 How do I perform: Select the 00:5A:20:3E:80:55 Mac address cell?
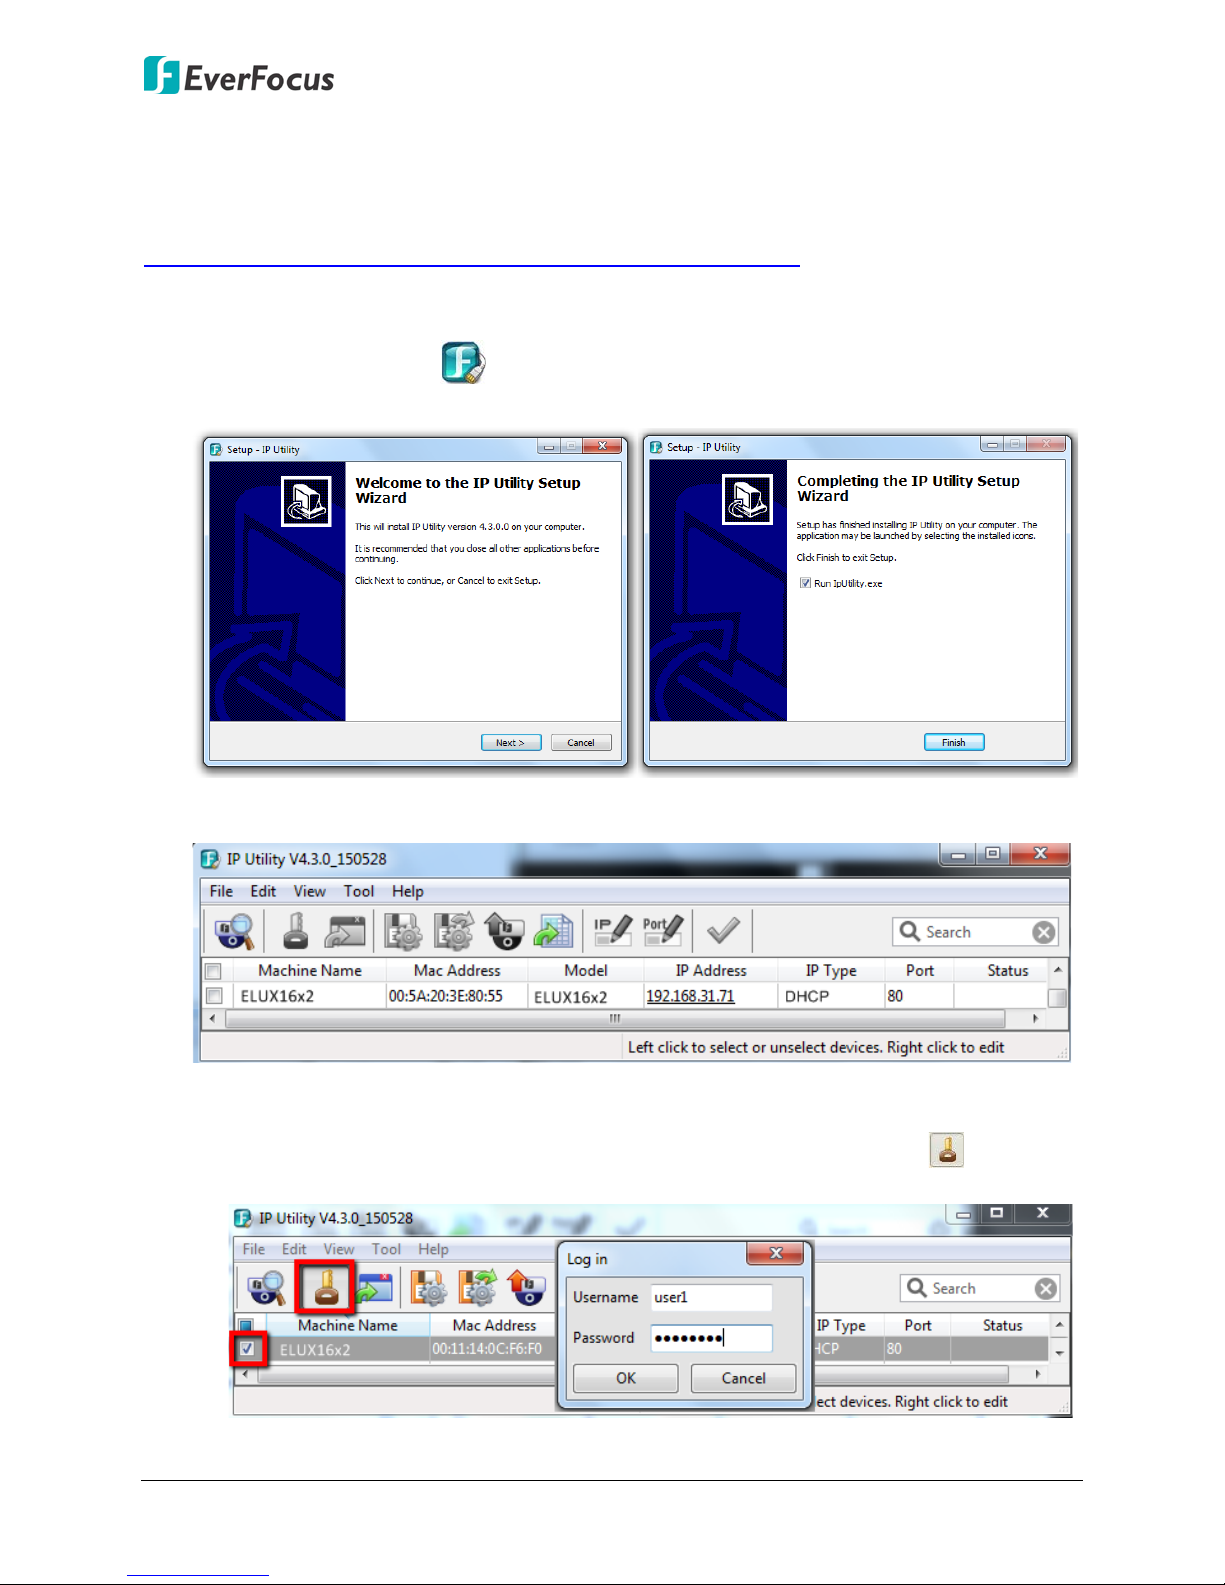[x=446, y=996]
